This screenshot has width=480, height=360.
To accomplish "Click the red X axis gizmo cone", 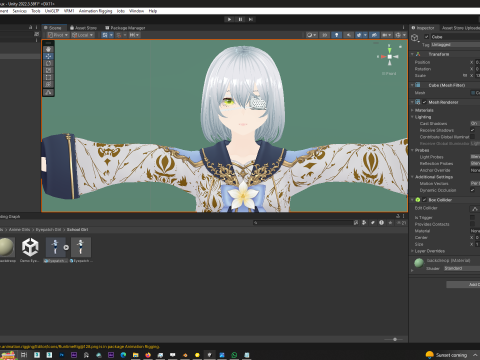I will click(382, 57).
